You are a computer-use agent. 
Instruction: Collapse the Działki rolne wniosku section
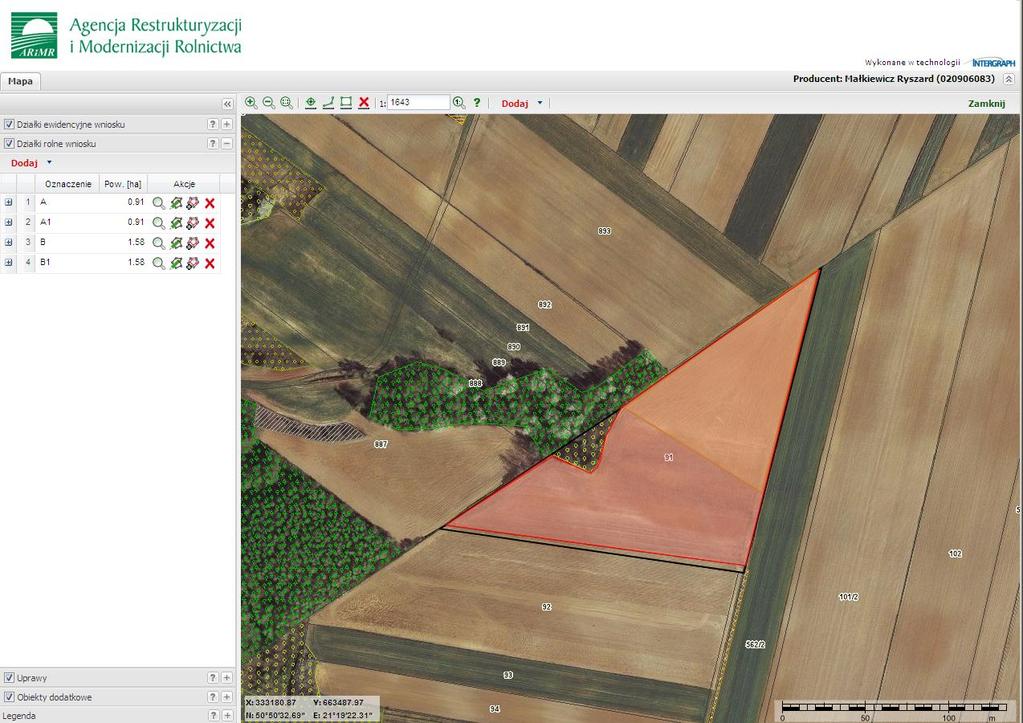pyautogui.click(x=226, y=144)
